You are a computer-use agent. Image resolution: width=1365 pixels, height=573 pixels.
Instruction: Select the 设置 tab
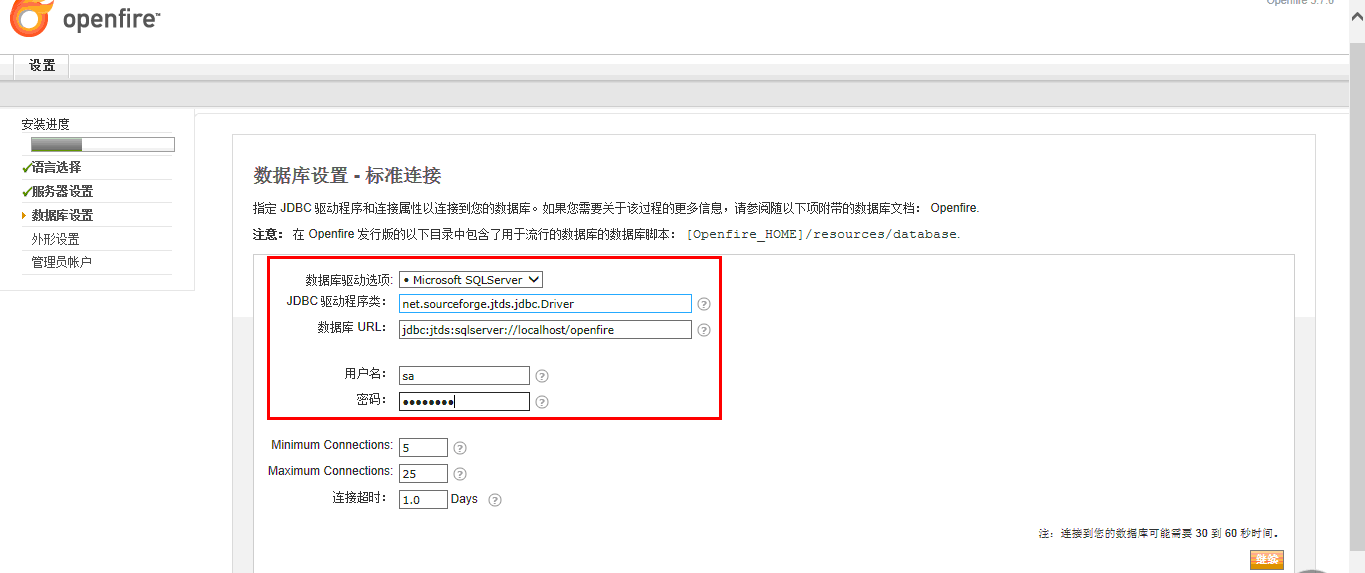42,66
